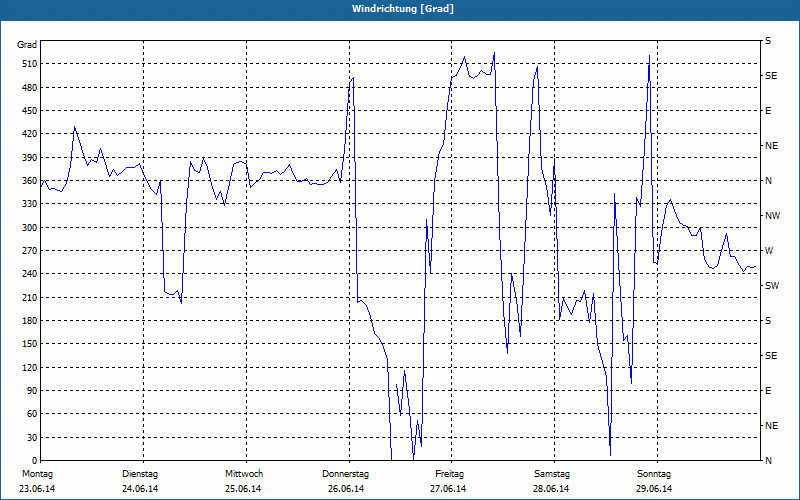The width and height of the screenshot is (800, 500).
Task: Click the date 23.06.14
Action: click(x=37, y=489)
